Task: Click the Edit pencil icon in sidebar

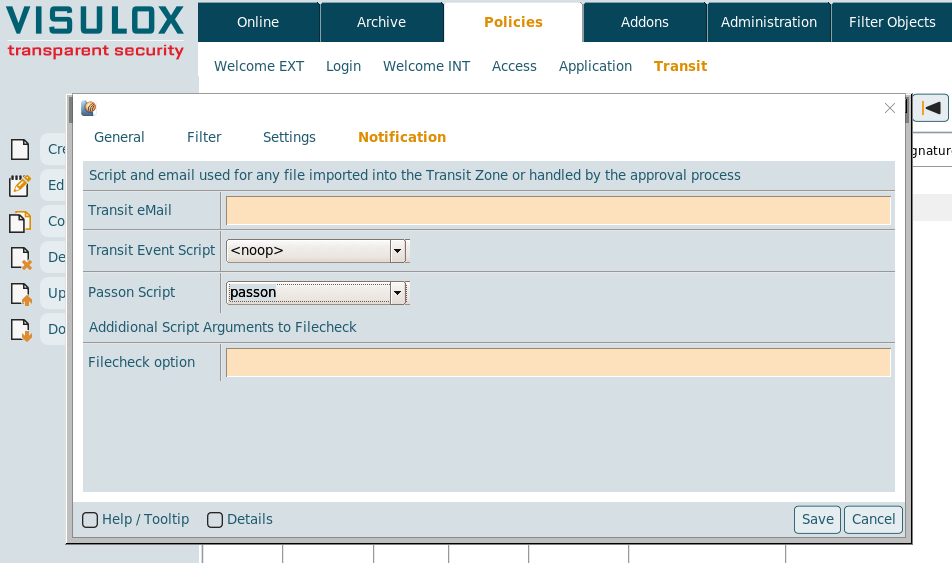Action: (x=20, y=185)
